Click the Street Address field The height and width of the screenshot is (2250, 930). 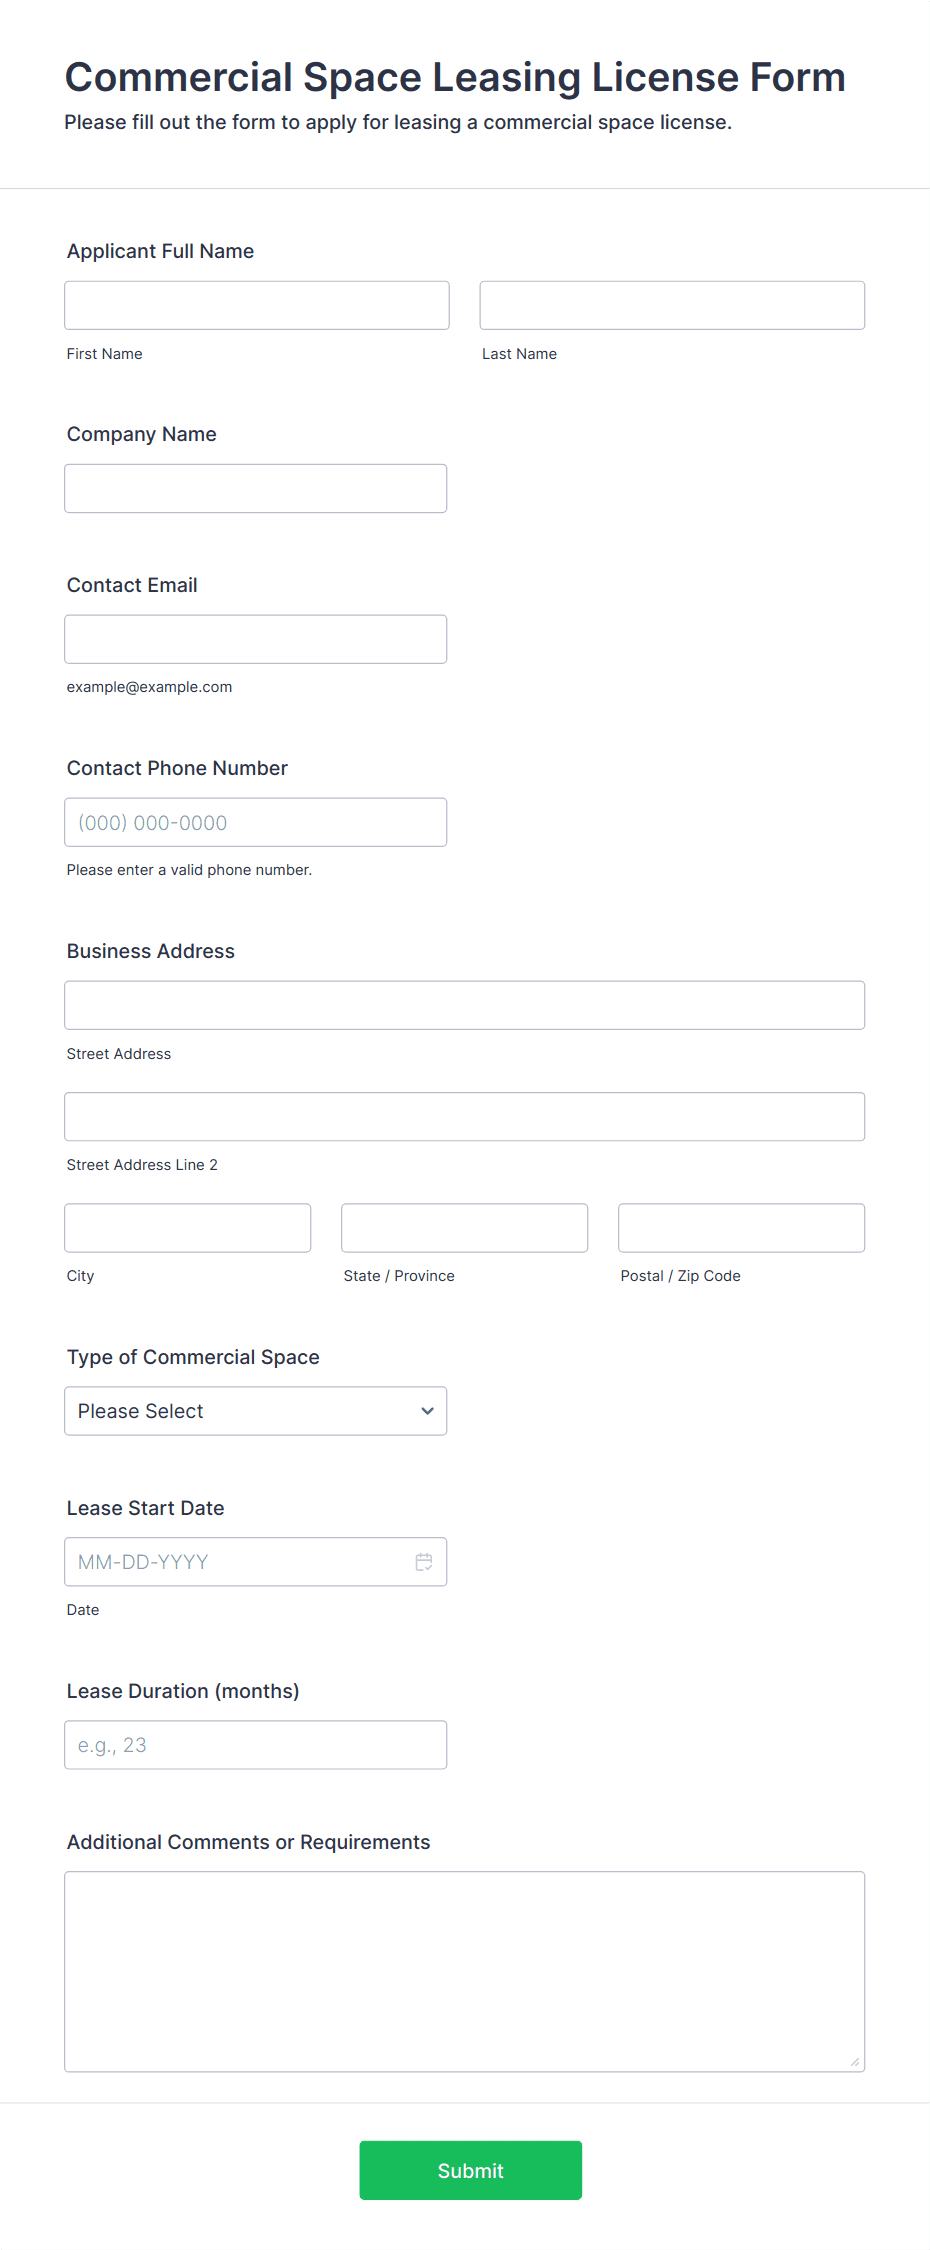464,1005
